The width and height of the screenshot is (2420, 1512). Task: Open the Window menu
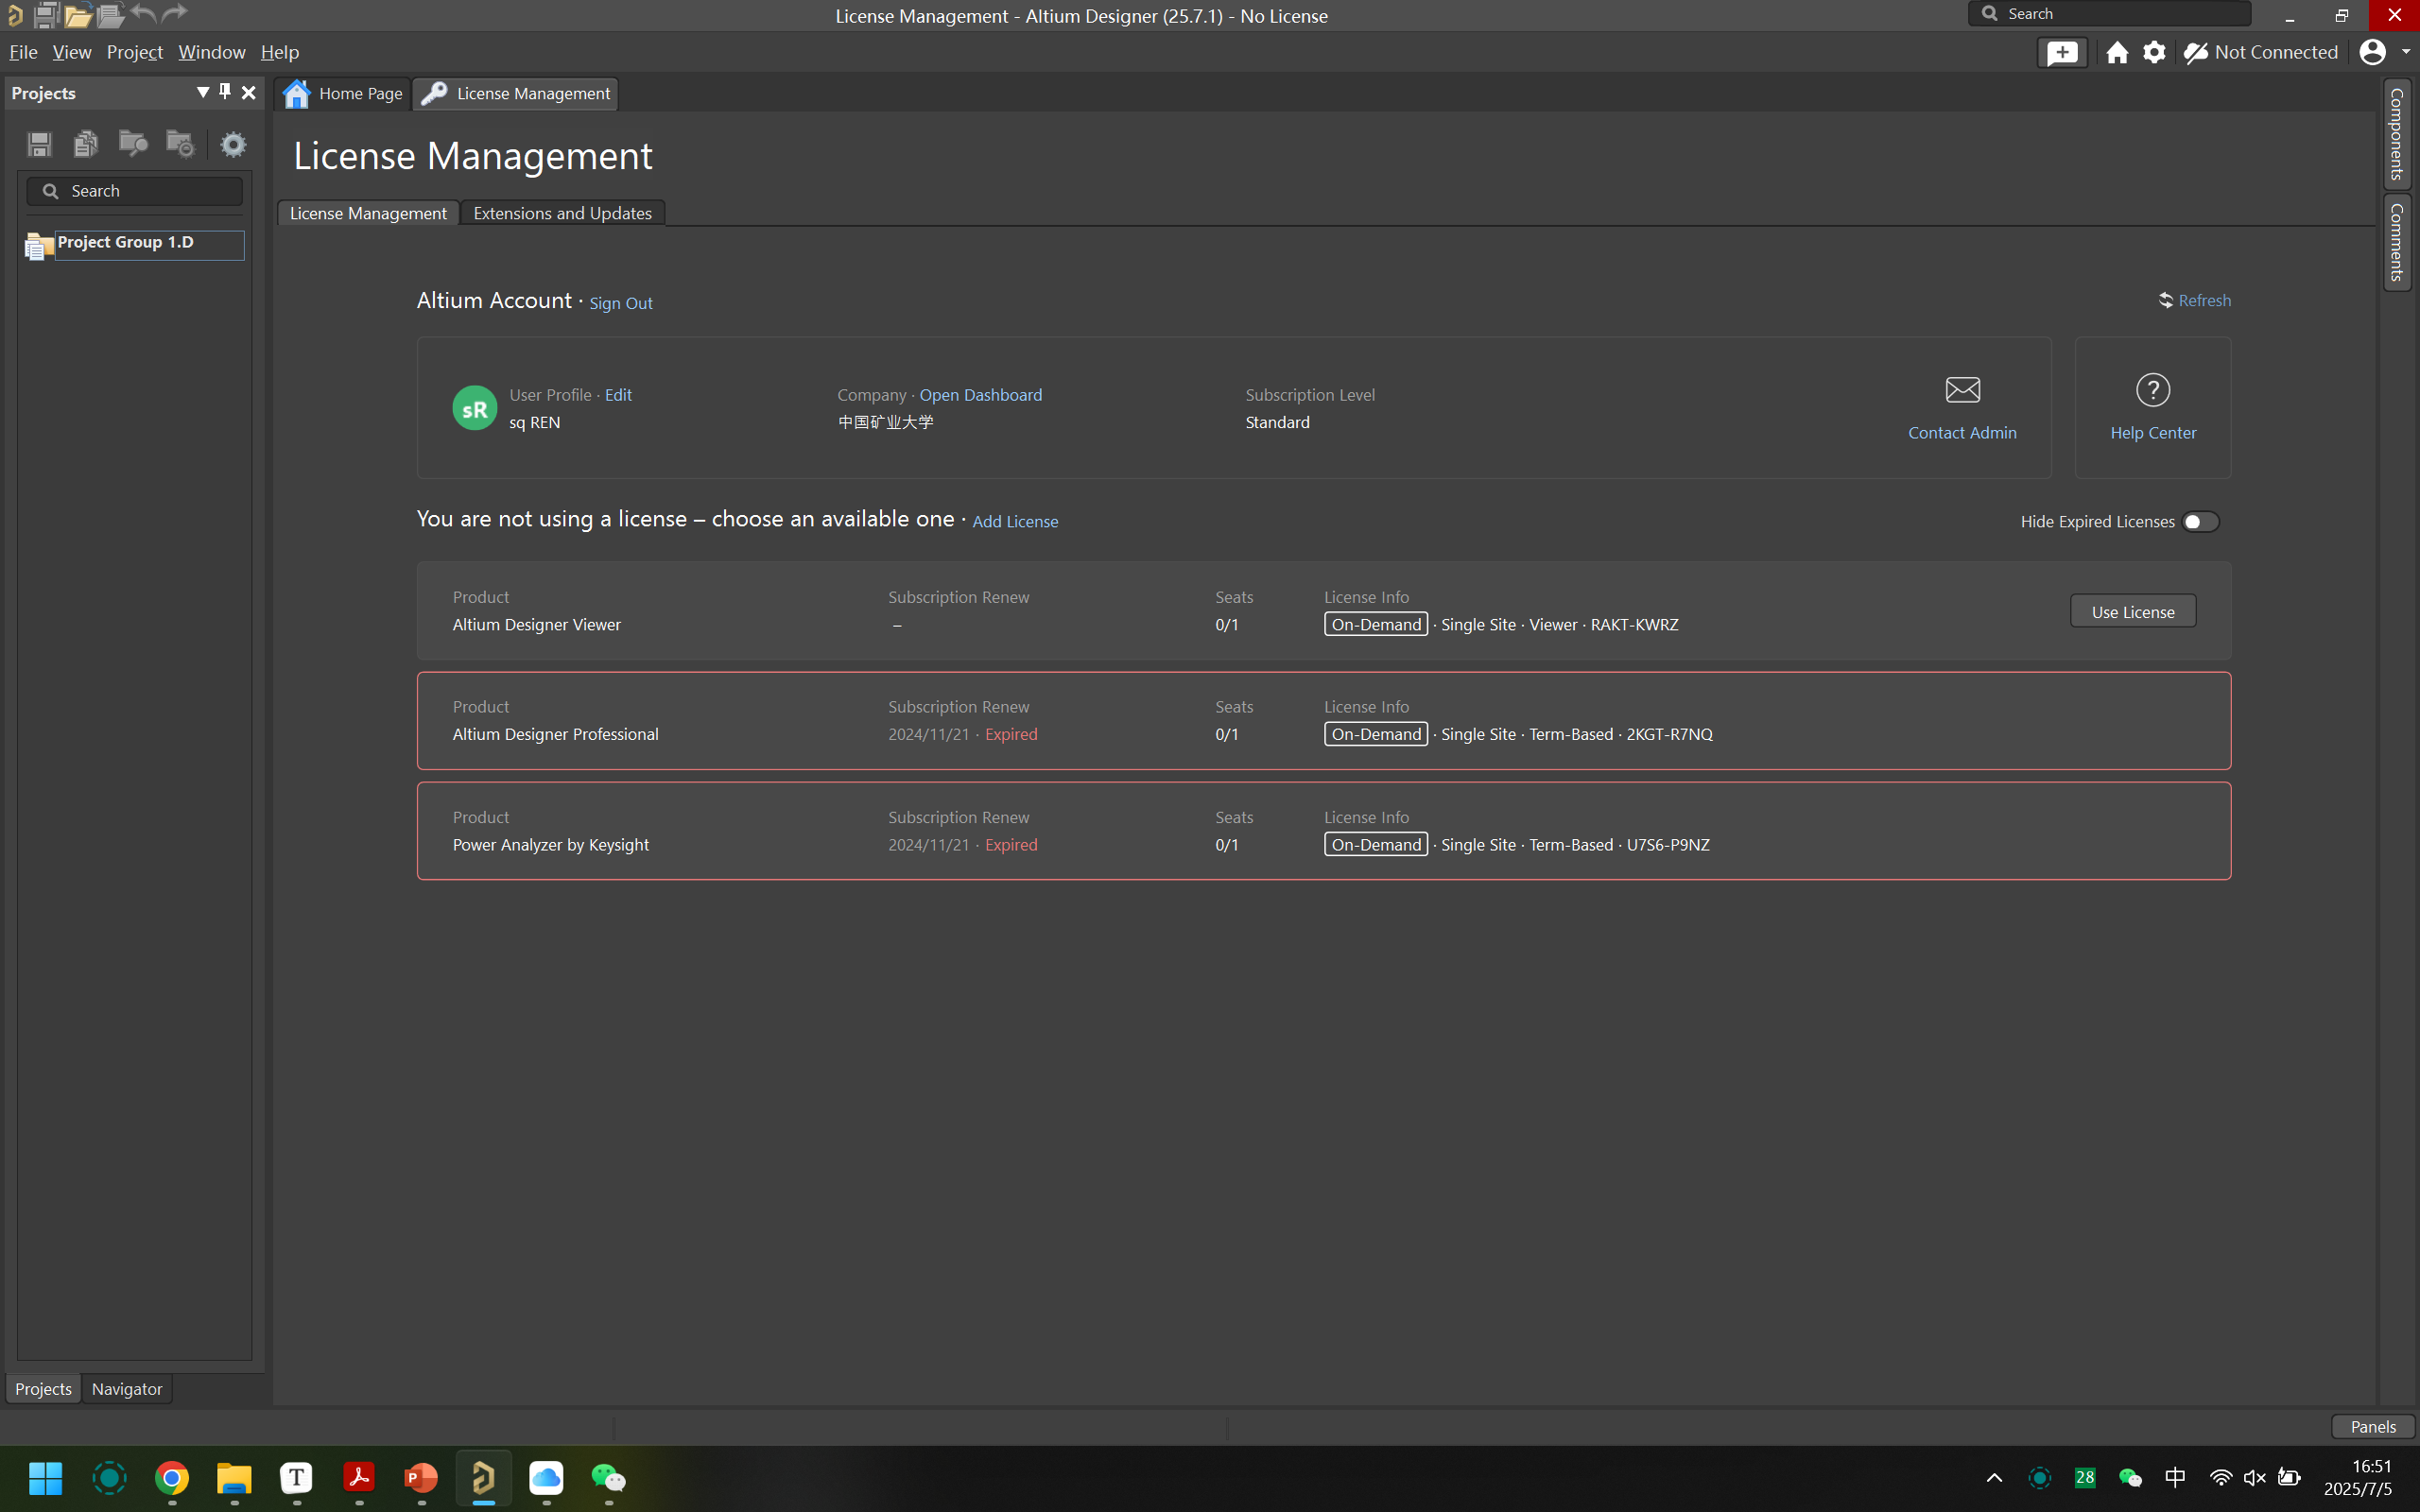coord(211,52)
